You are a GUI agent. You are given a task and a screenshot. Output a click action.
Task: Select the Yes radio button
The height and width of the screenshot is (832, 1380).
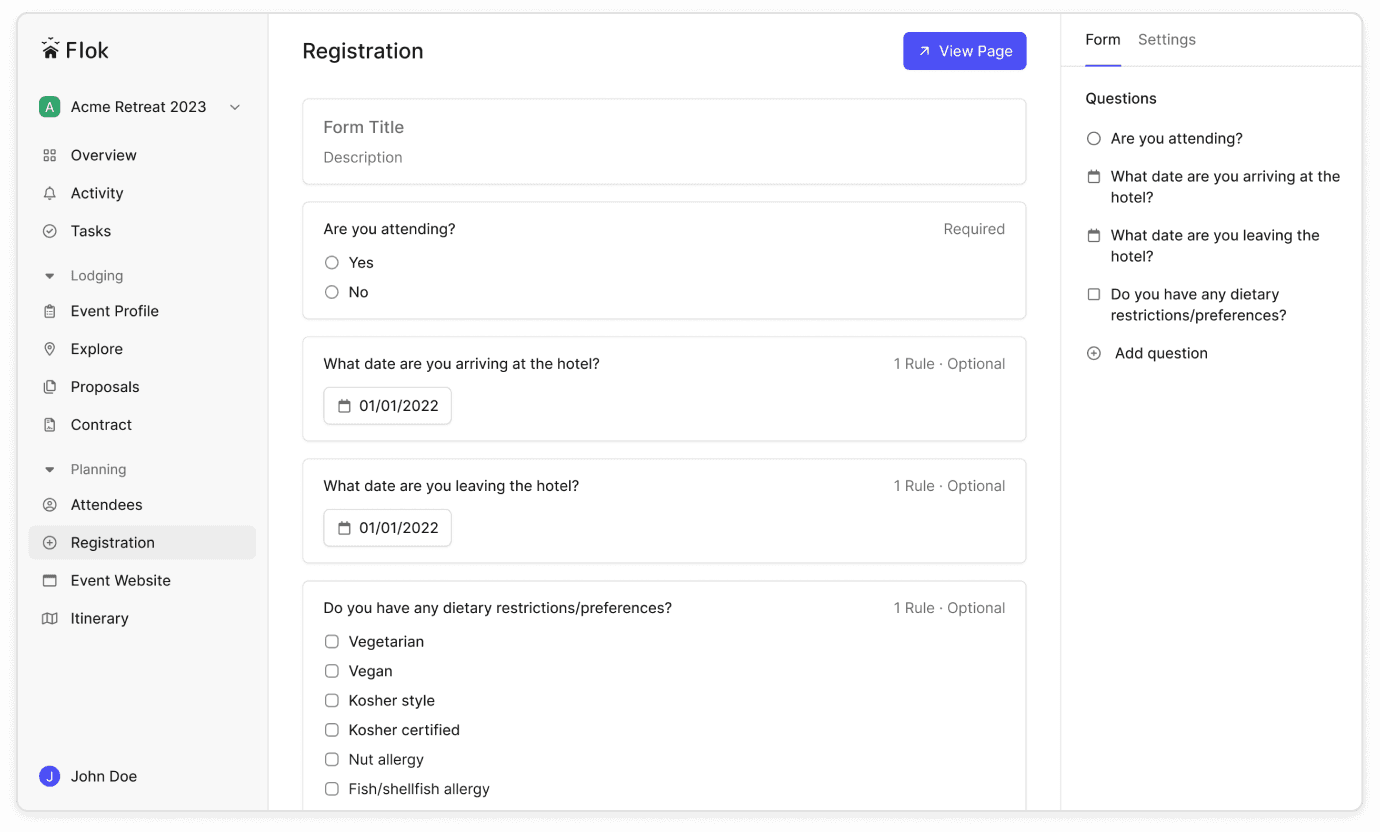coord(332,263)
